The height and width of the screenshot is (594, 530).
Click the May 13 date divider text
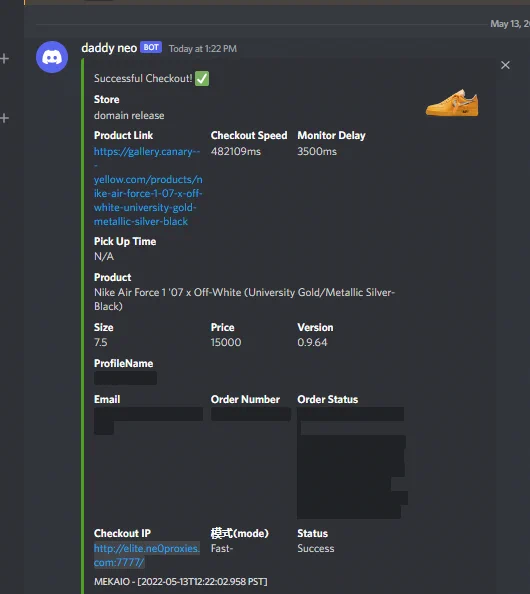[510, 24]
